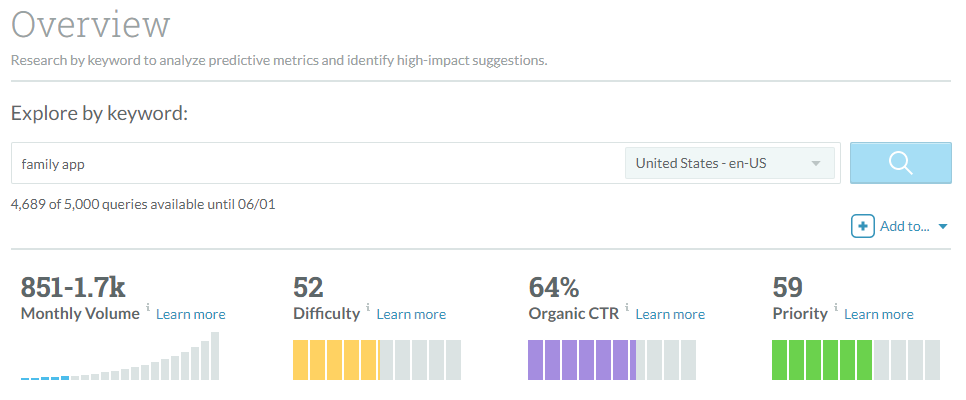Click the 851-1.7k monthly volume value

(73, 287)
